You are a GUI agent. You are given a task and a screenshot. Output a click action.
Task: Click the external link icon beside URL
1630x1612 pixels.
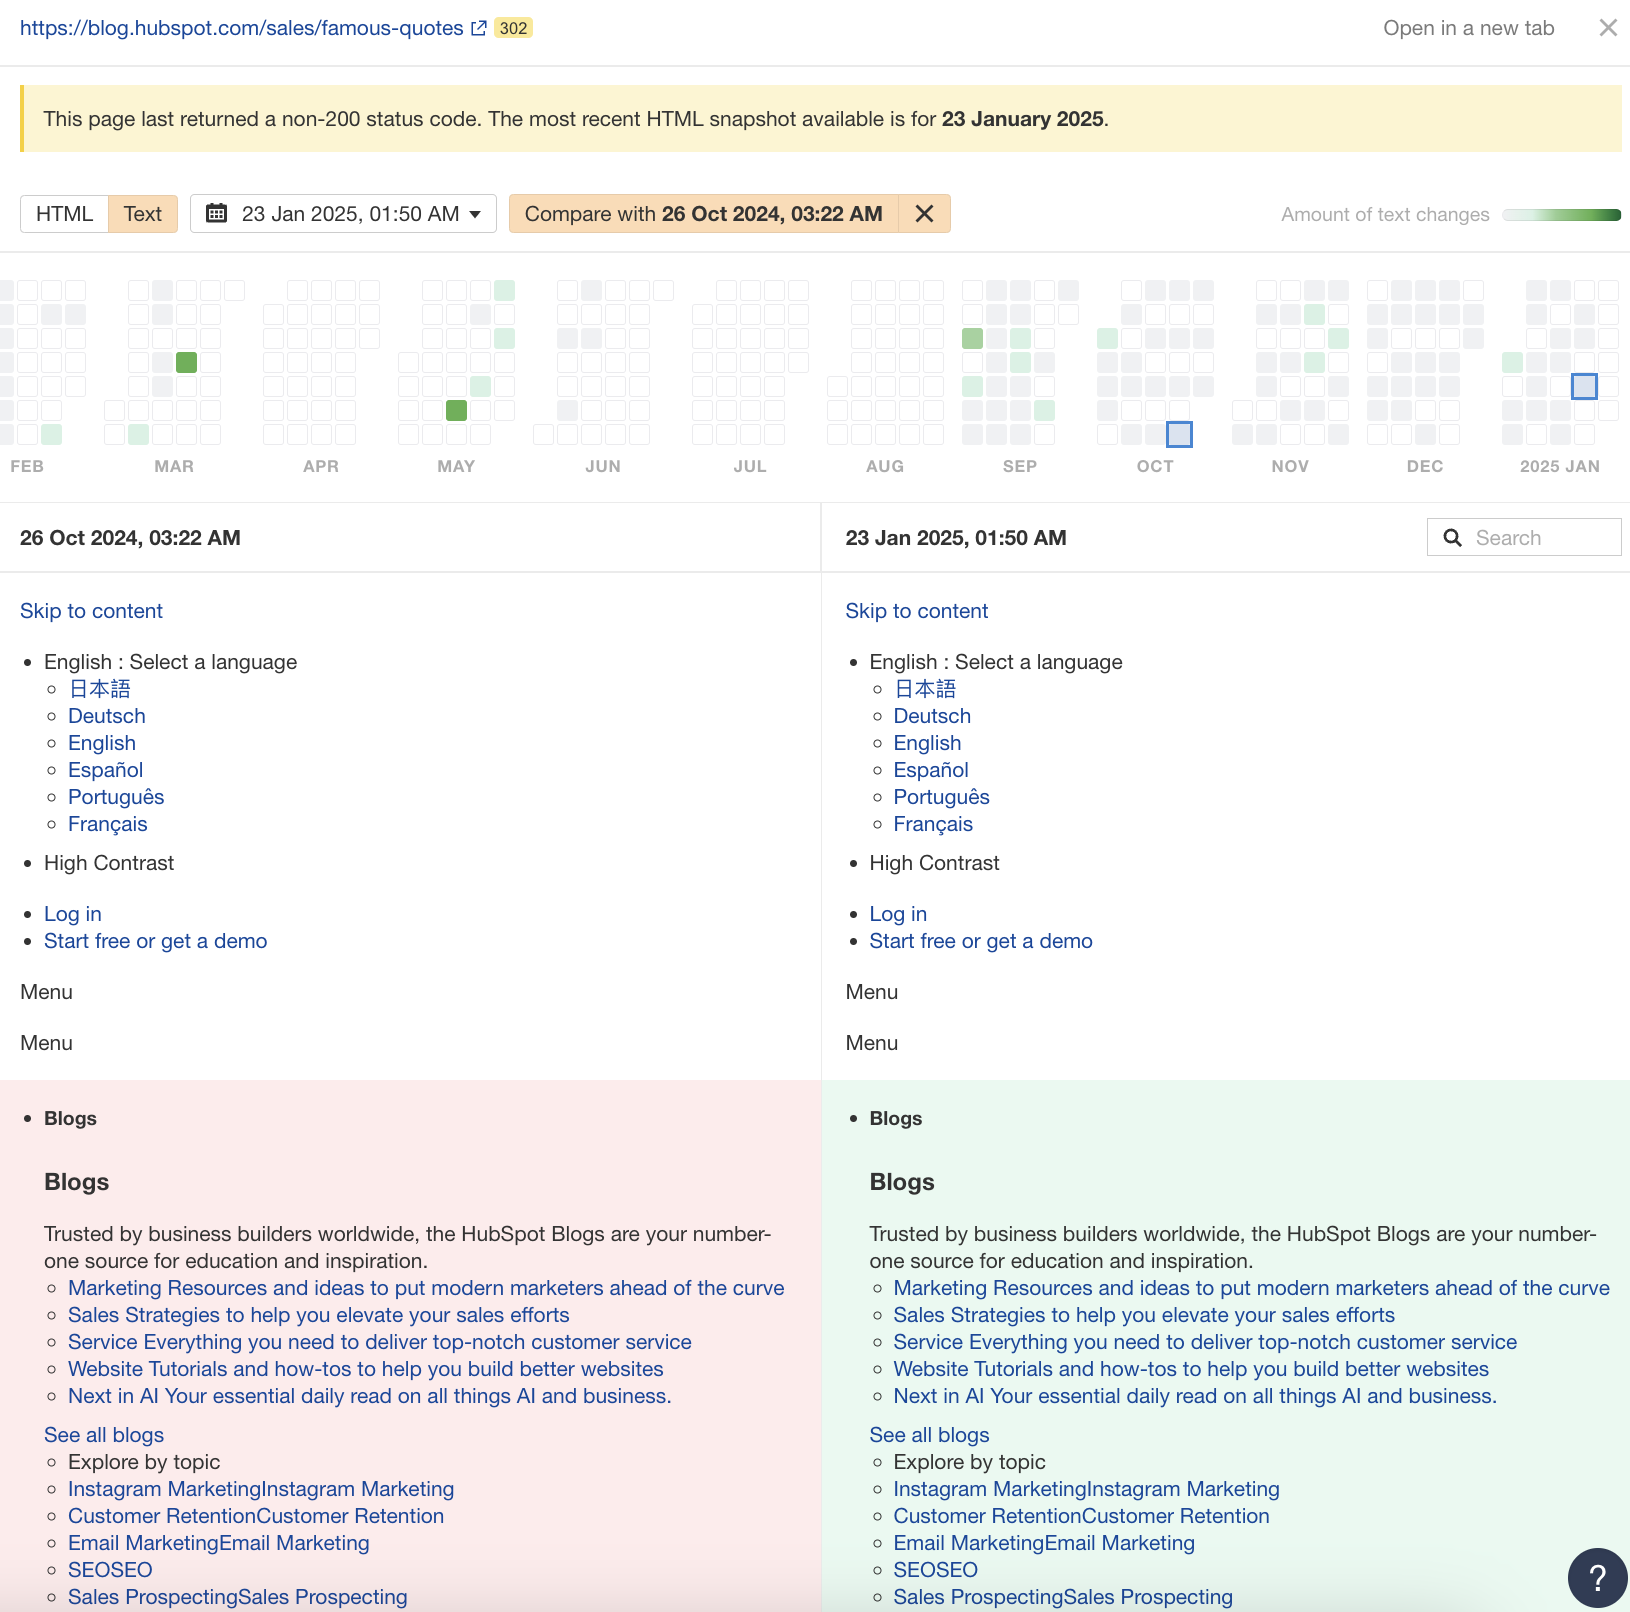[479, 28]
